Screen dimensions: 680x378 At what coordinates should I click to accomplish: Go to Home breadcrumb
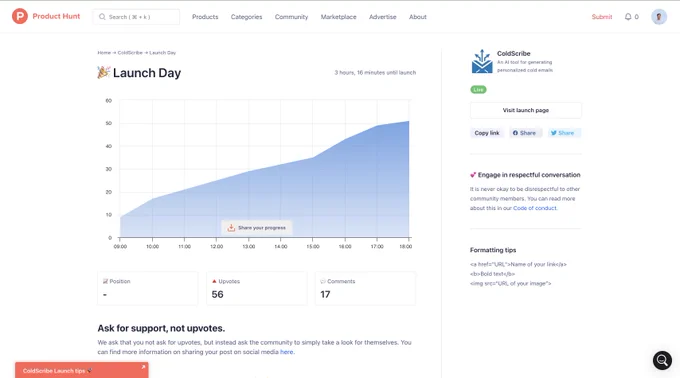(104, 52)
